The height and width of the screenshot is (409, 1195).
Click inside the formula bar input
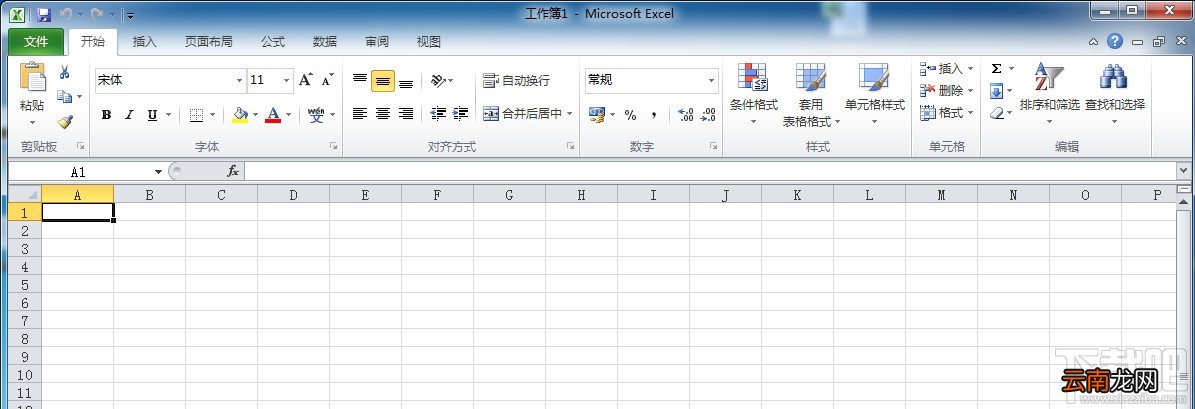click(x=710, y=171)
